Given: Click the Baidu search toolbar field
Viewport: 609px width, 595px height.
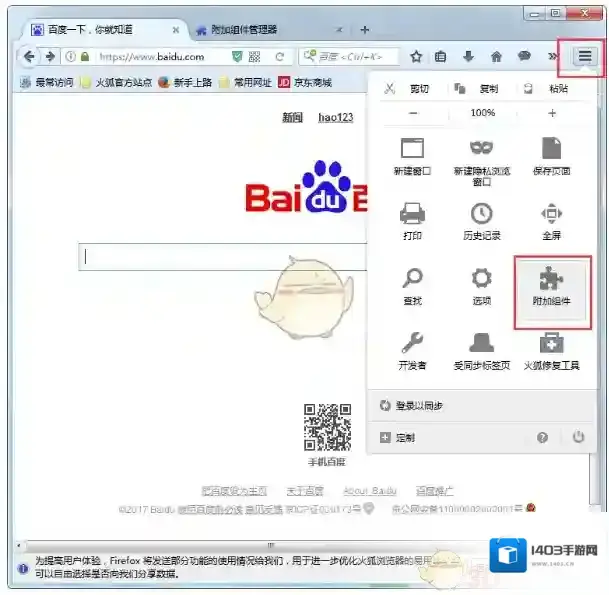Looking at the screenshot, I should tap(349, 57).
